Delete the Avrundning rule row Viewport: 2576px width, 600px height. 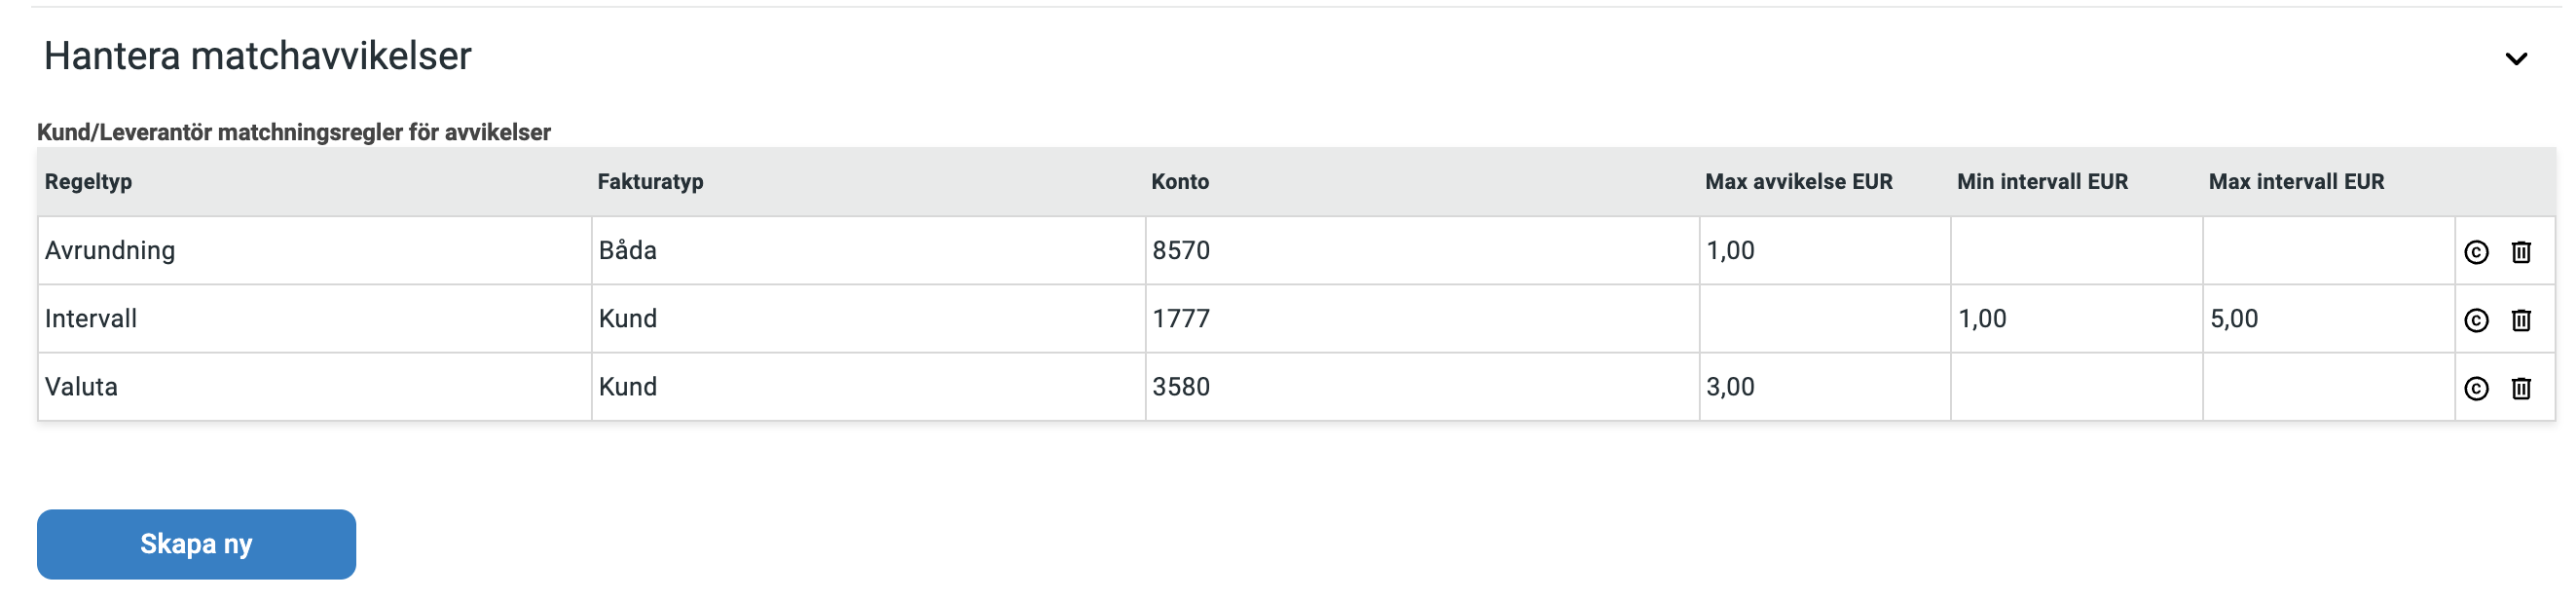tap(2520, 252)
